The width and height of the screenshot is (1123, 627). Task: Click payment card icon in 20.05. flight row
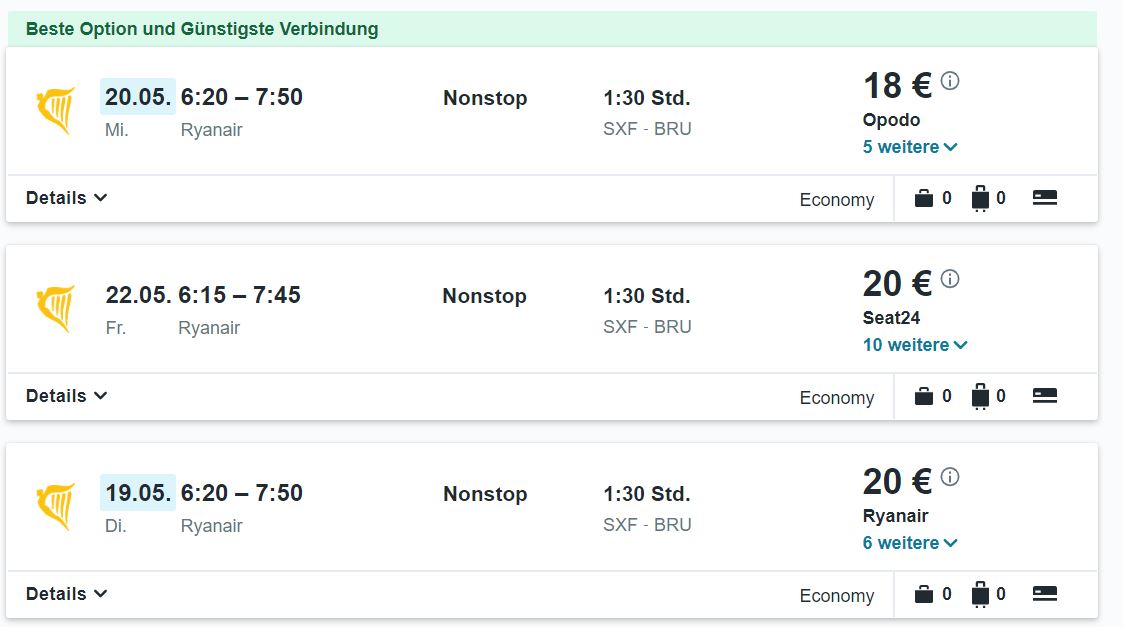(1045, 198)
